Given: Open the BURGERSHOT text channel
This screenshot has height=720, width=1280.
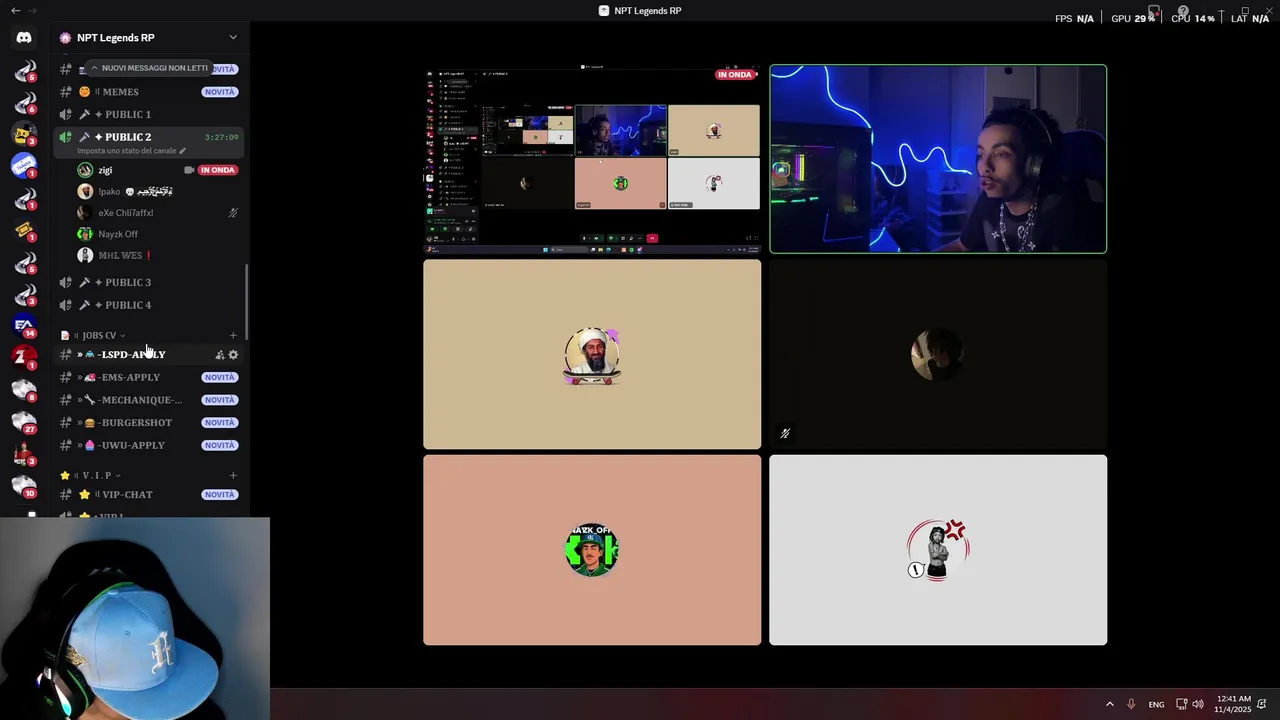Looking at the screenshot, I should [149, 423].
